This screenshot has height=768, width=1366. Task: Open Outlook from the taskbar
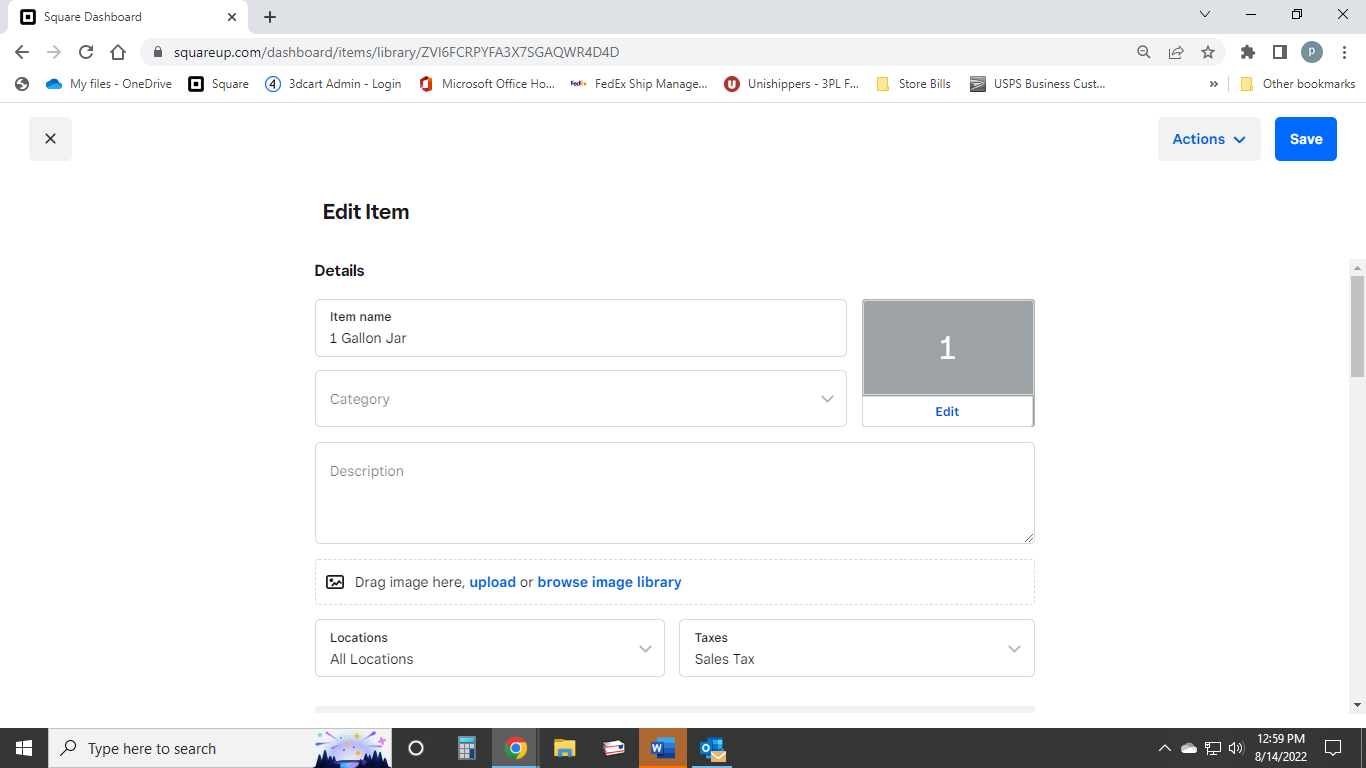713,748
